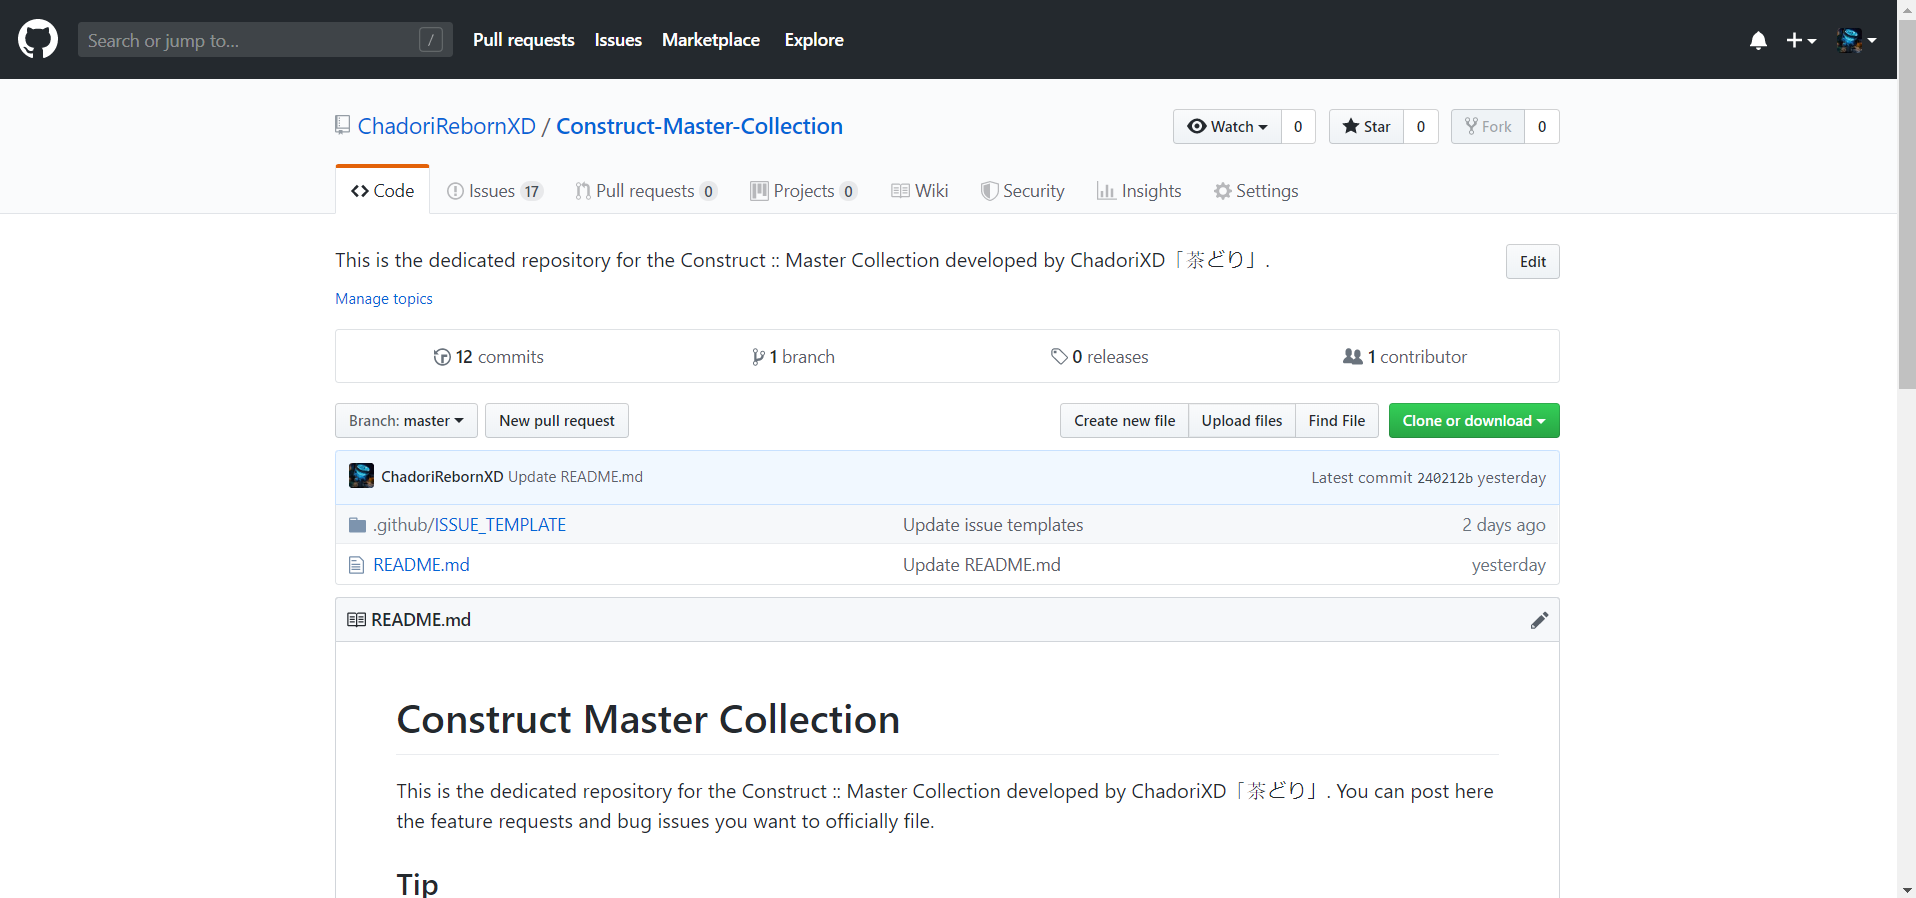Open Branch: master selector
The height and width of the screenshot is (898, 1916).
pyautogui.click(x=406, y=421)
